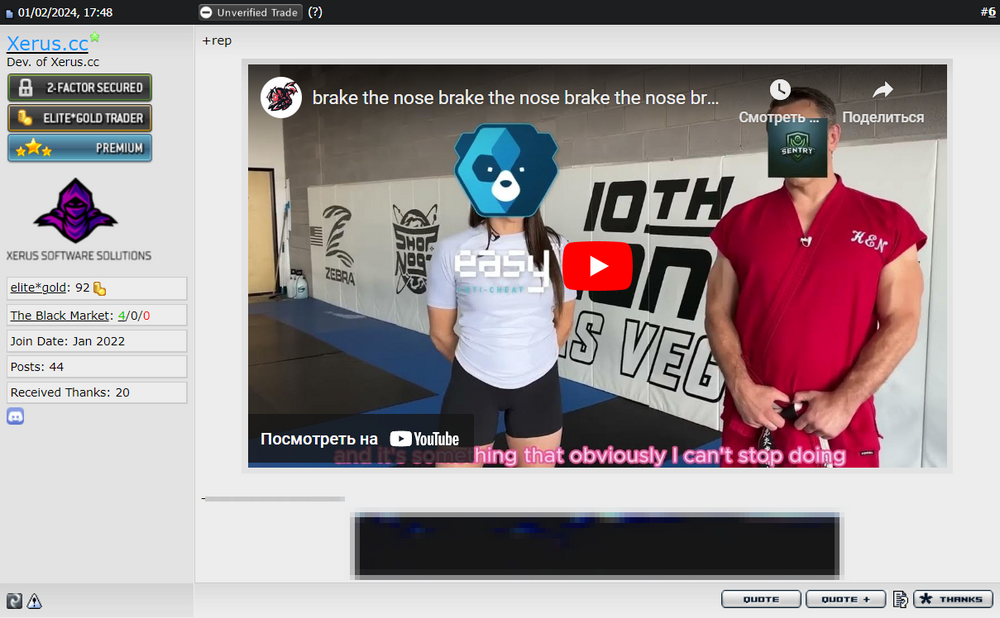This screenshot has width=1000, height=618.
Task: Click the 'Posts: 44' text
Action: [x=37, y=367]
